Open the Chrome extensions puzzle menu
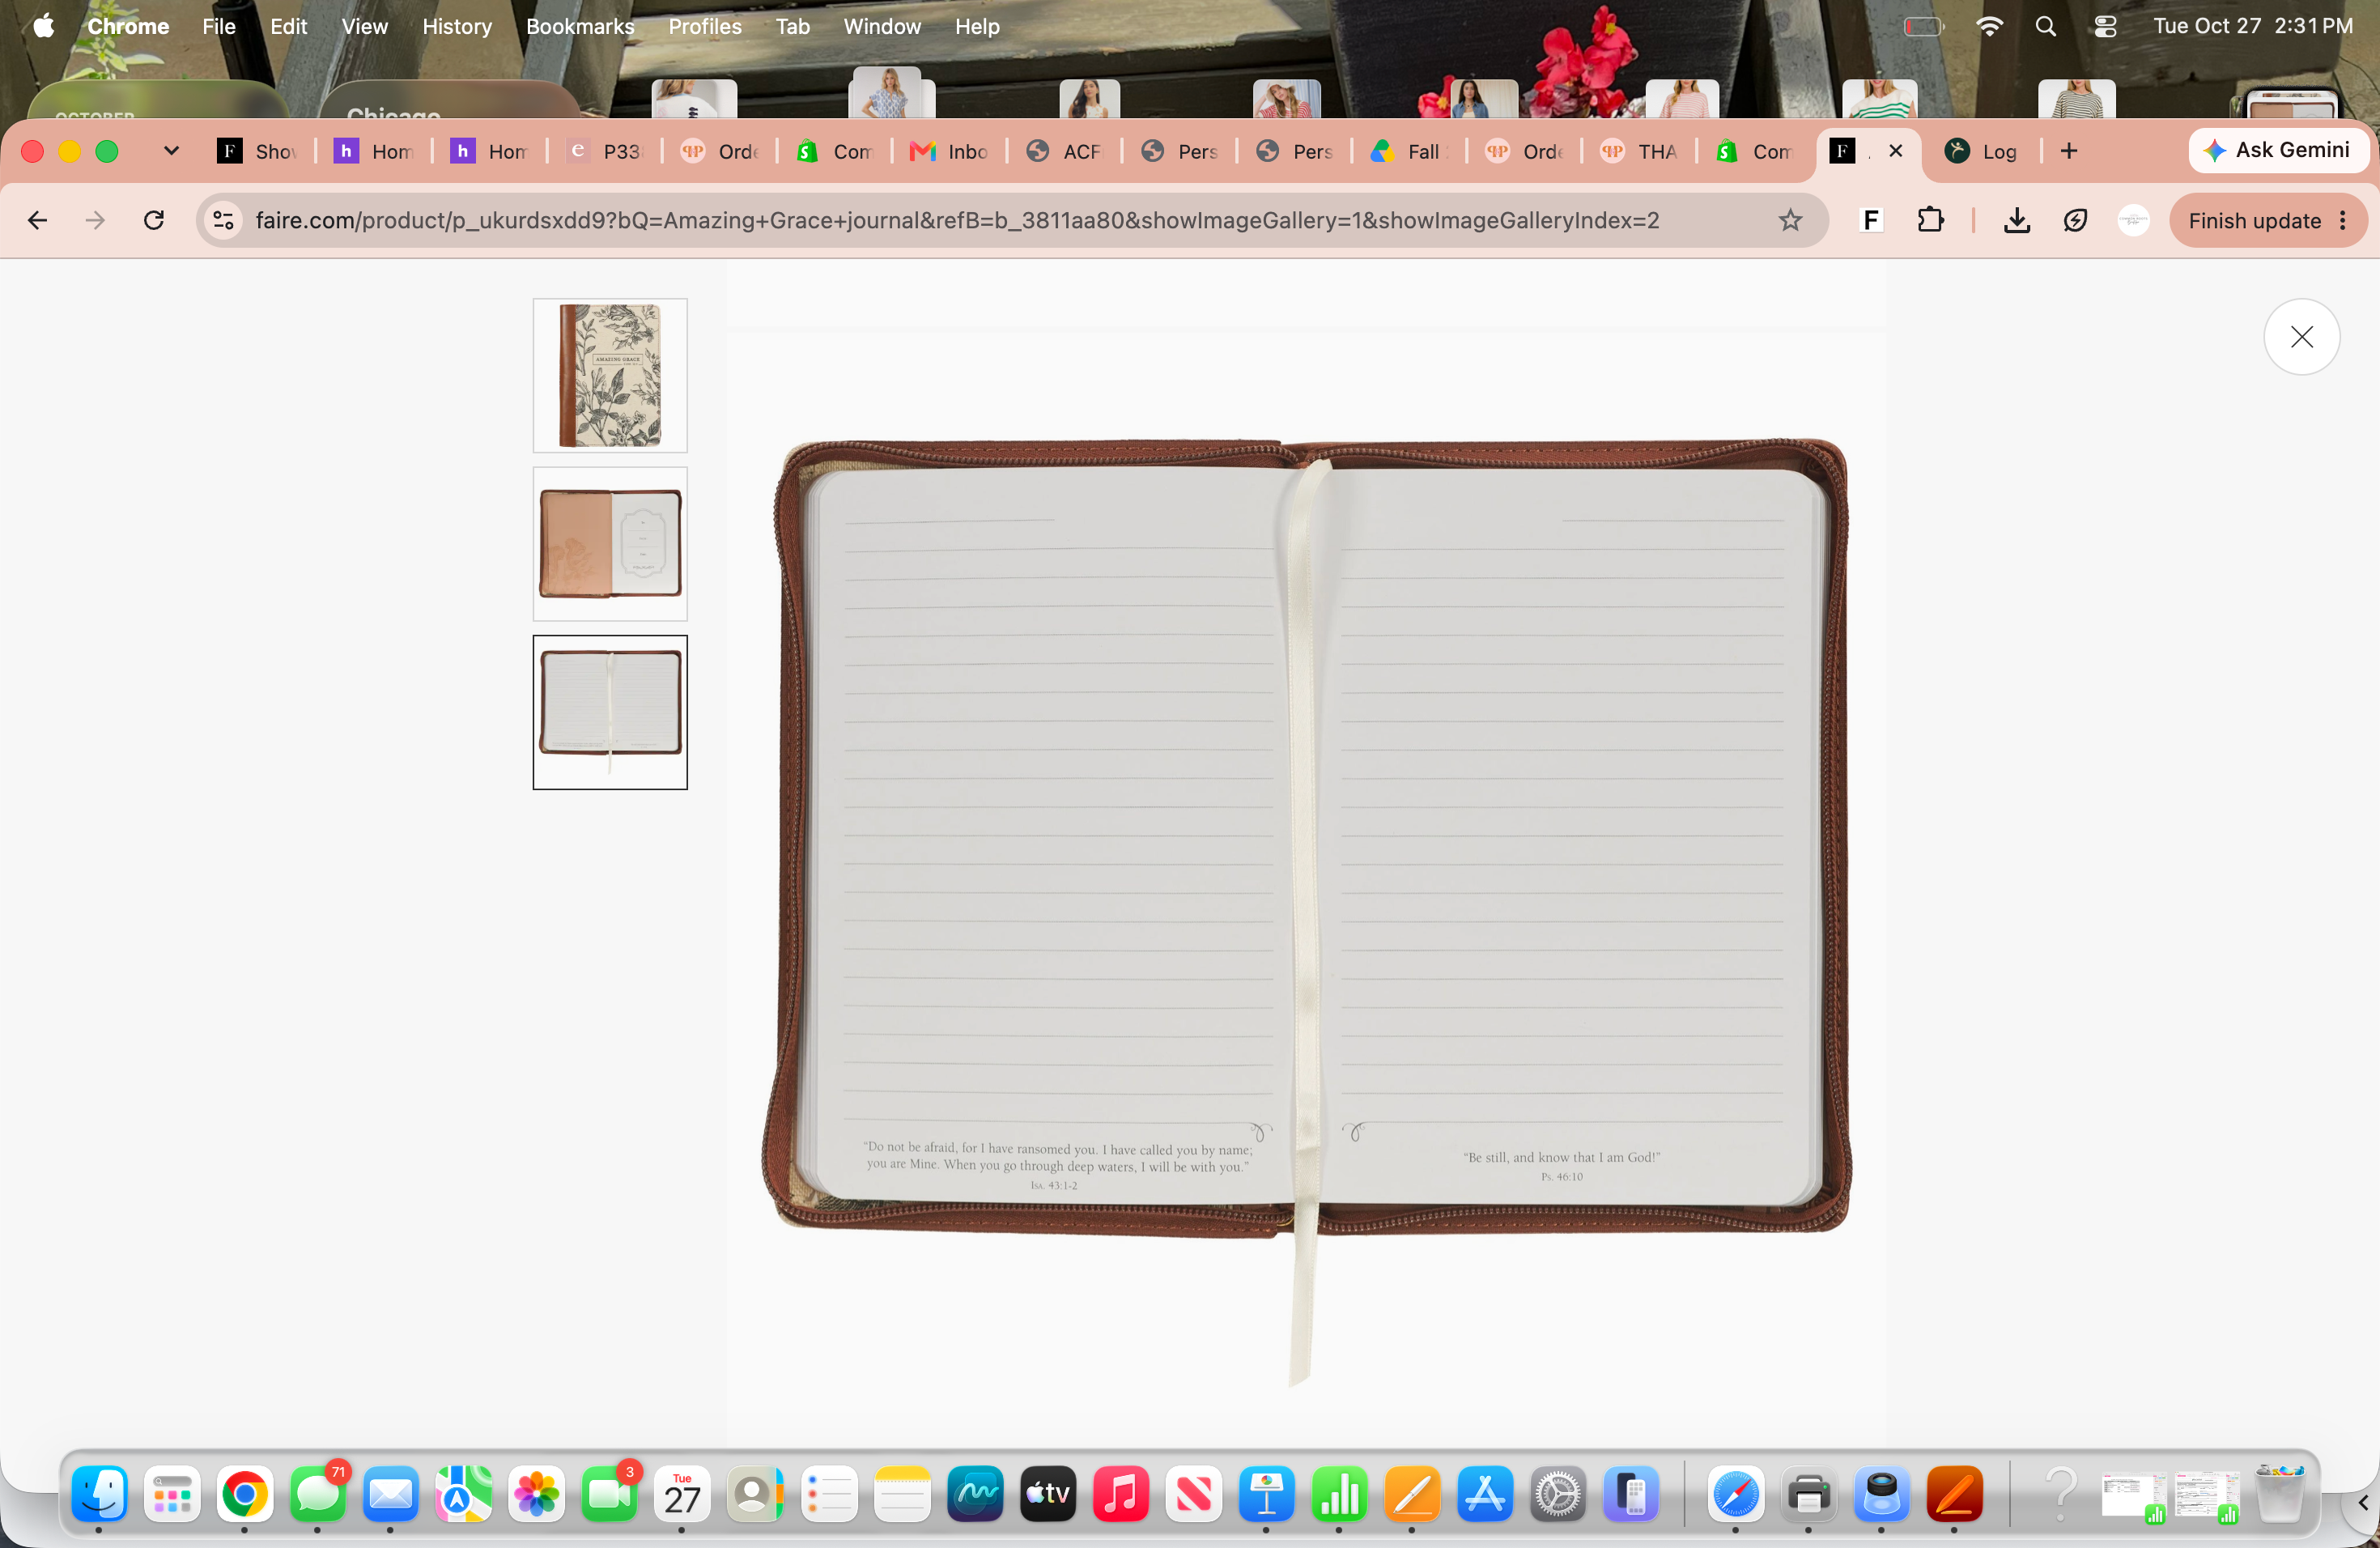2380x1548 pixels. 1930,220
